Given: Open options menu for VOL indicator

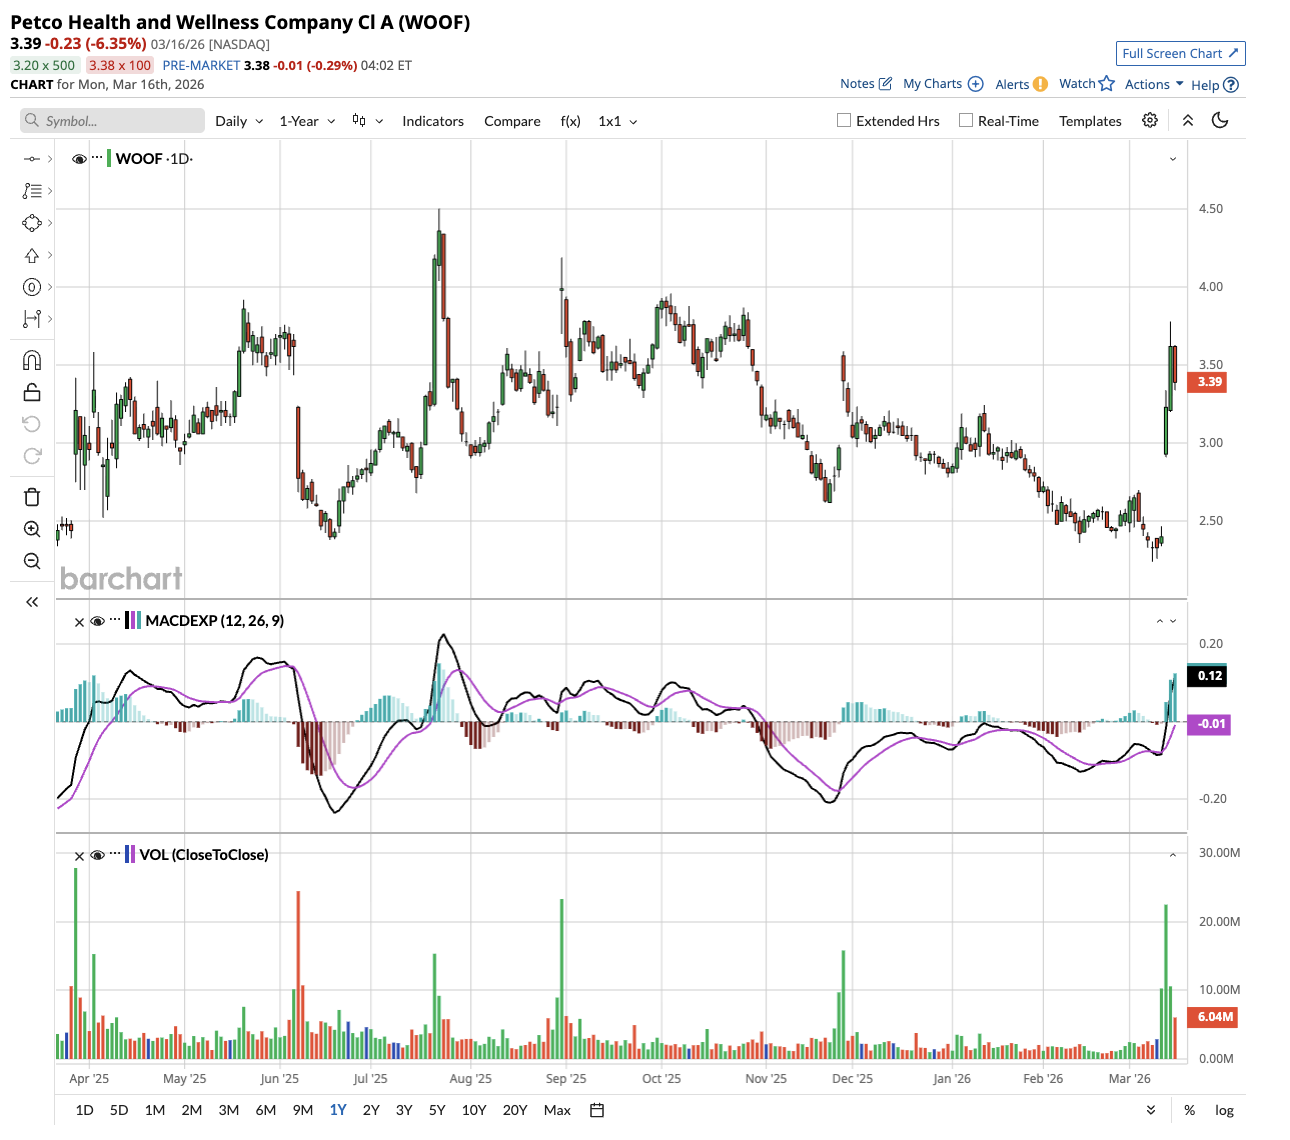Looking at the screenshot, I should tap(115, 854).
